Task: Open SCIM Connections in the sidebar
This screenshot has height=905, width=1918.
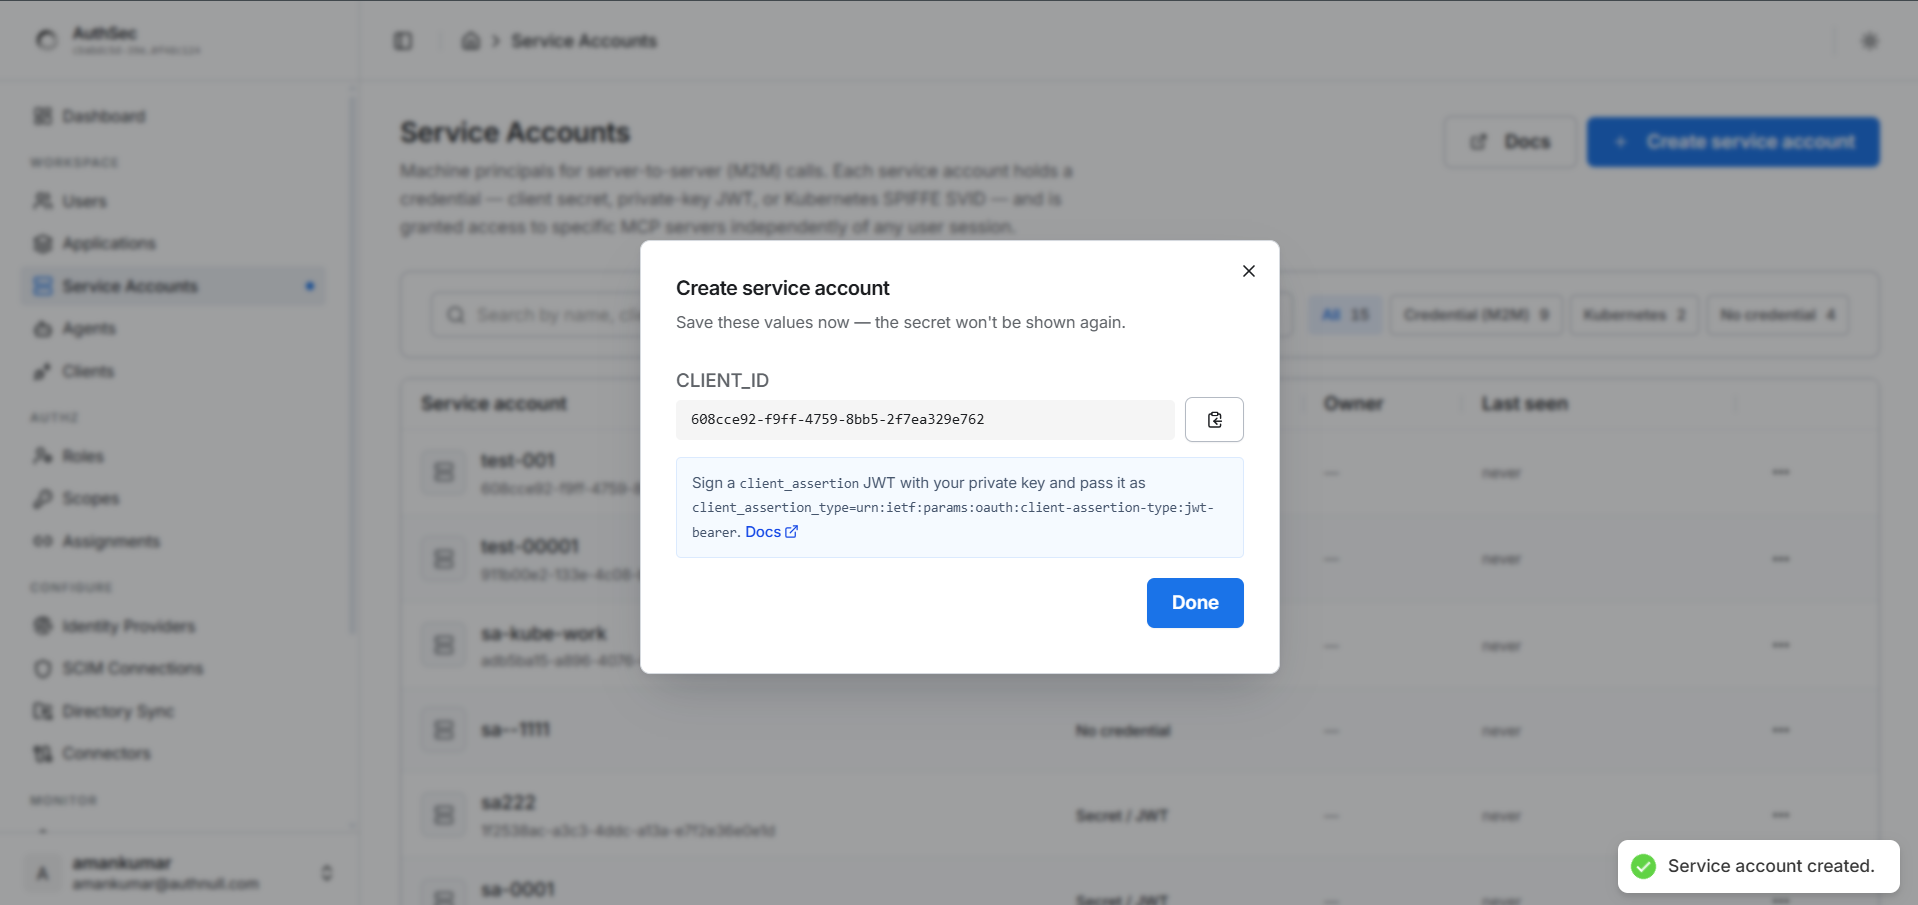Action: pos(175,668)
